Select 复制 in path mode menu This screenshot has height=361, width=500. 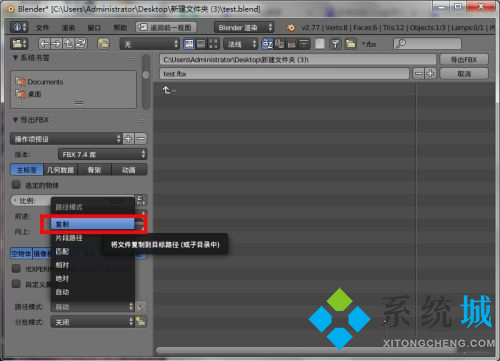pyautogui.click(x=93, y=224)
